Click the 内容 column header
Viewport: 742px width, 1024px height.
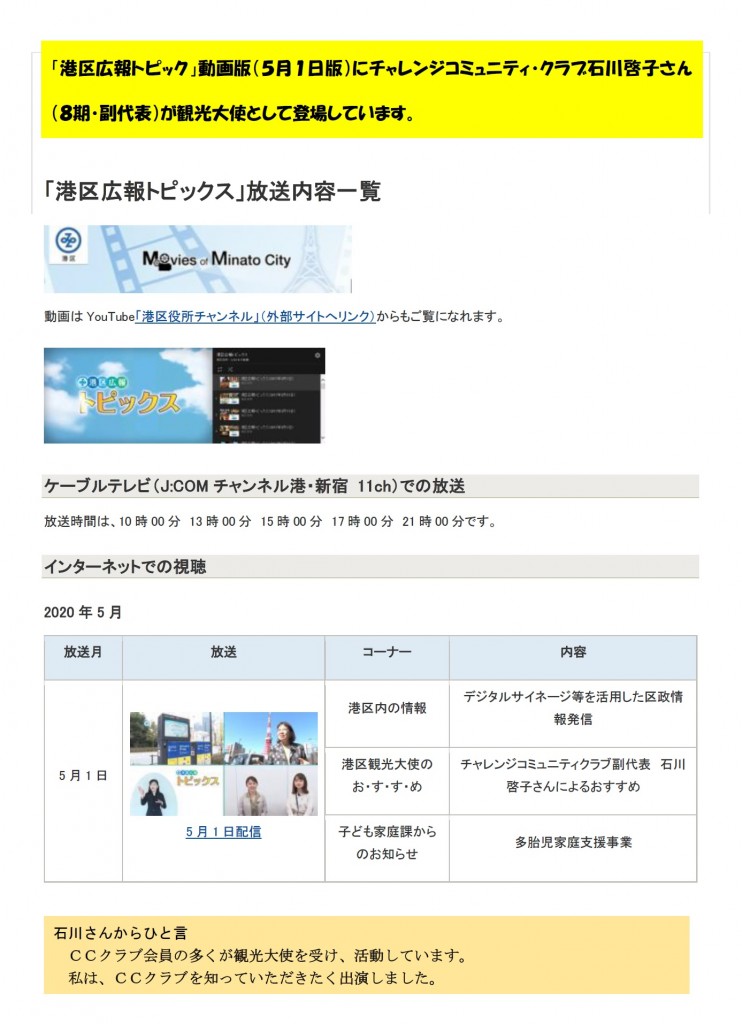pos(572,652)
